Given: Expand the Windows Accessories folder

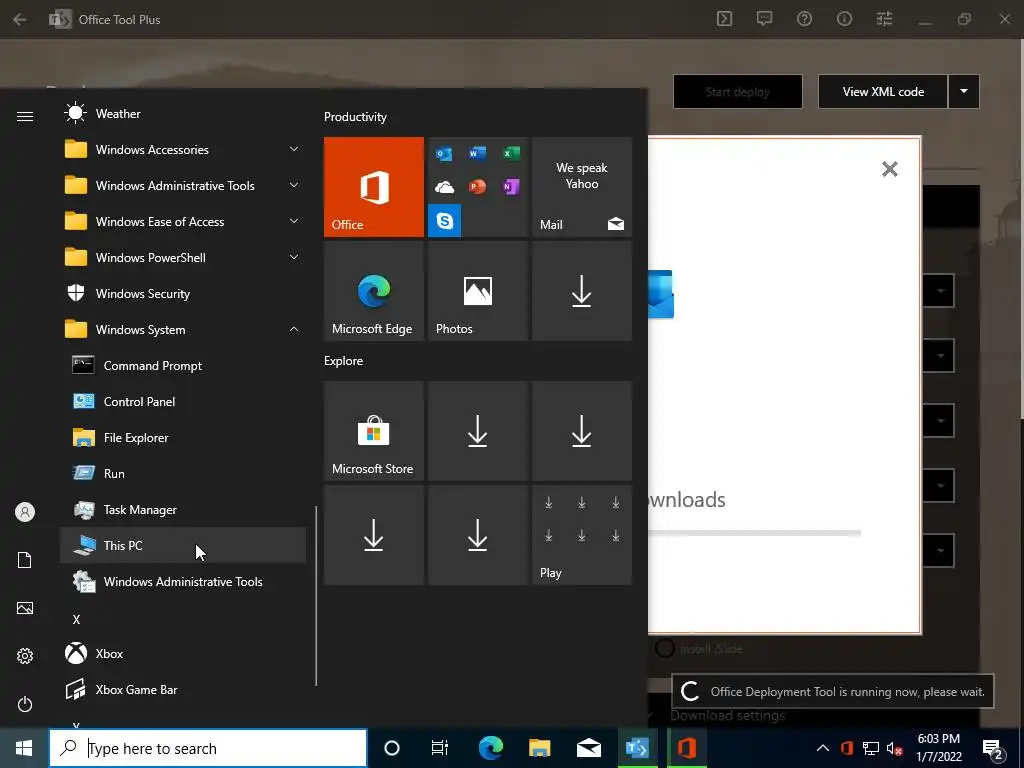Looking at the screenshot, I should 183,150.
